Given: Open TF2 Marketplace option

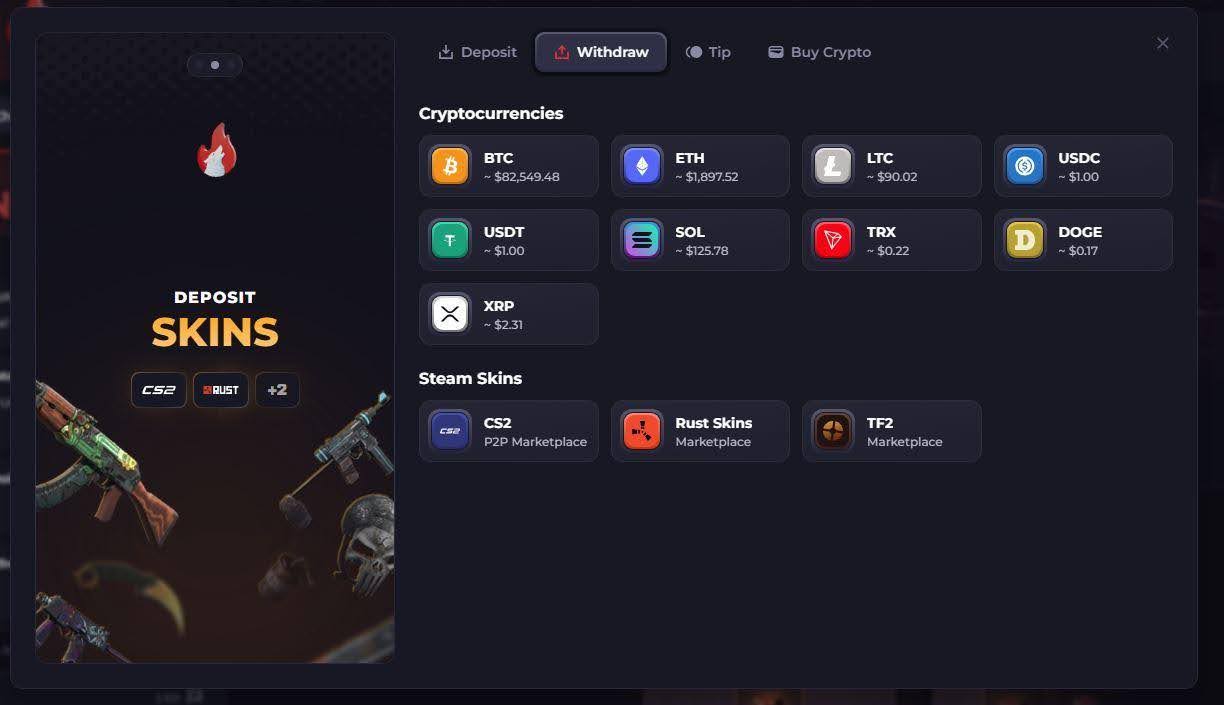Looking at the screenshot, I should coord(892,431).
